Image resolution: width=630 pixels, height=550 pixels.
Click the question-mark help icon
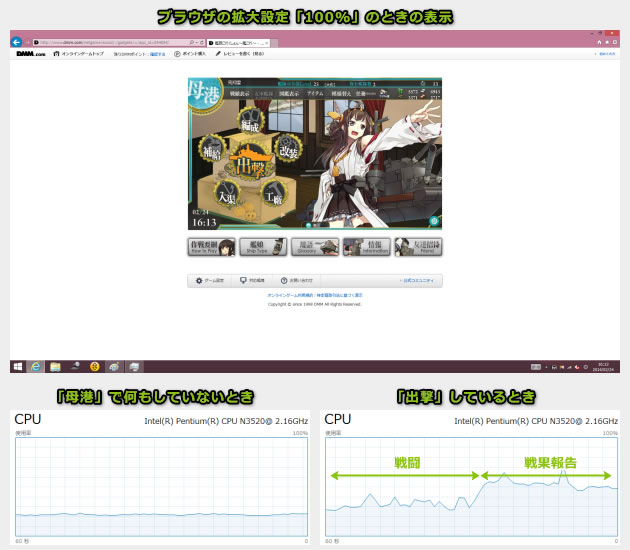[284, 280]
